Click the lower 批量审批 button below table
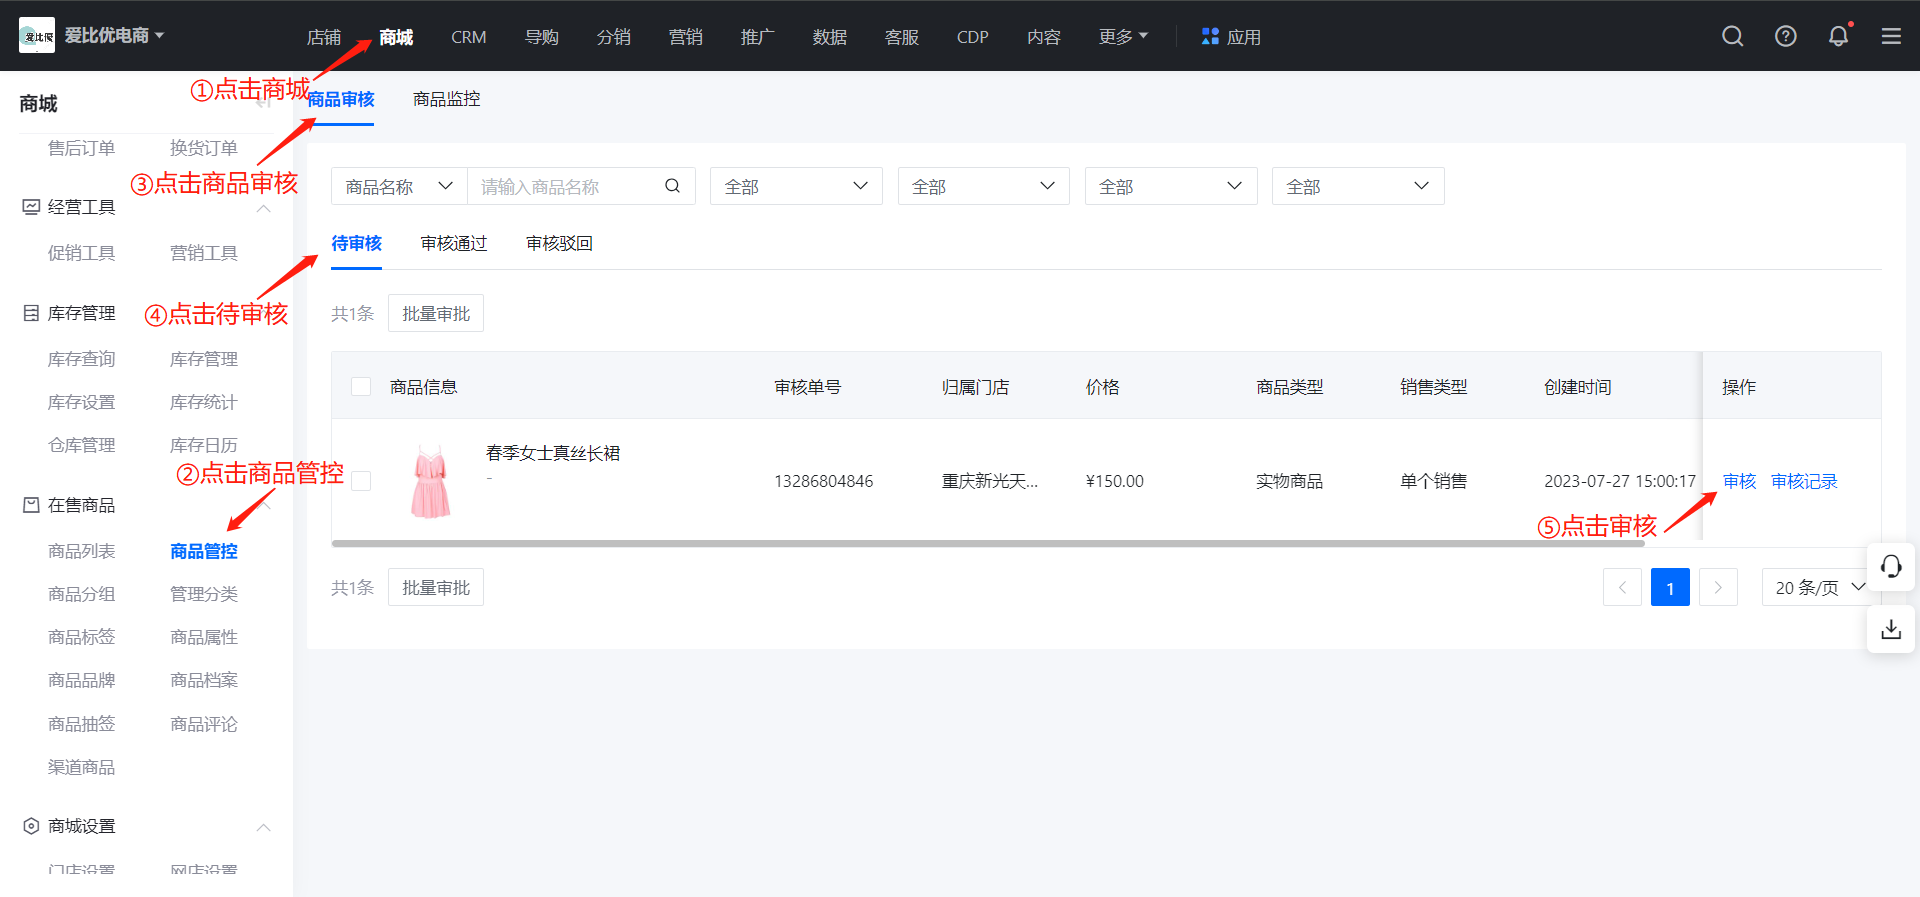Image resolution: width=1920 pixels, height=897 pixels. [x=436, y=587]
